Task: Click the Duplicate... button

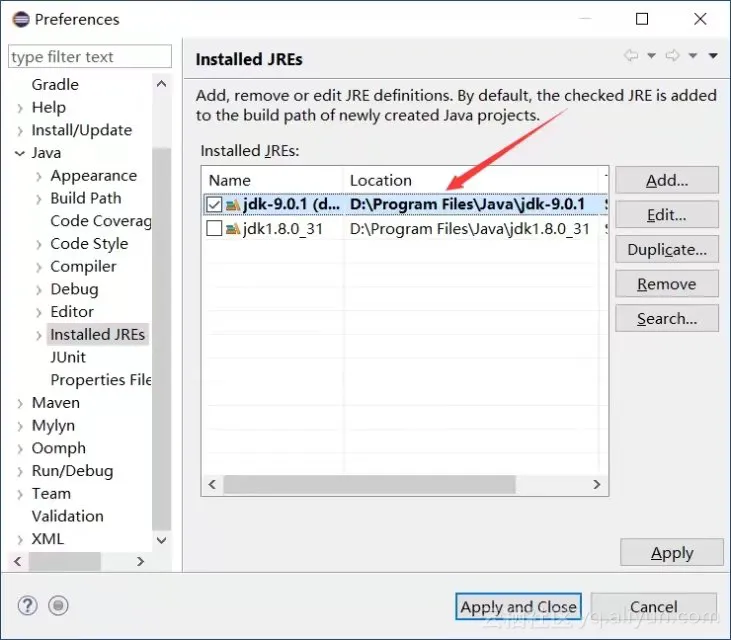Action: coord(667,249)
